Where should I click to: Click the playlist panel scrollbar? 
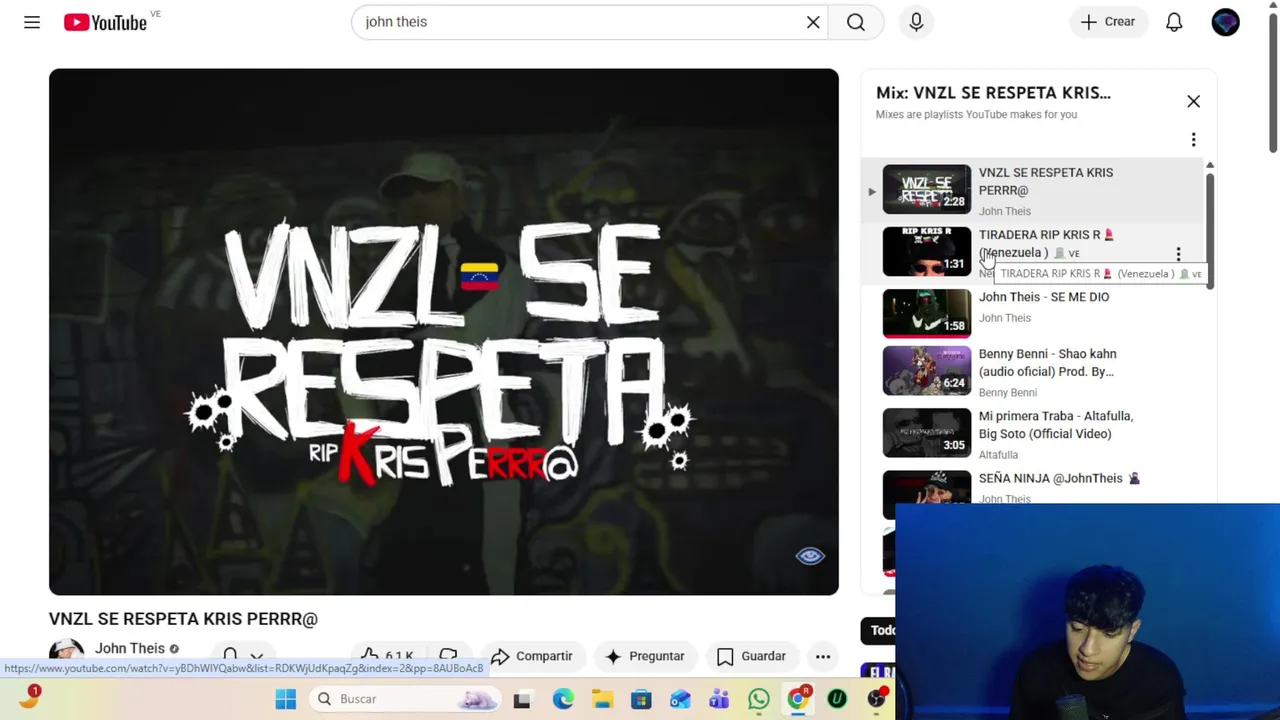(1210, 230)
